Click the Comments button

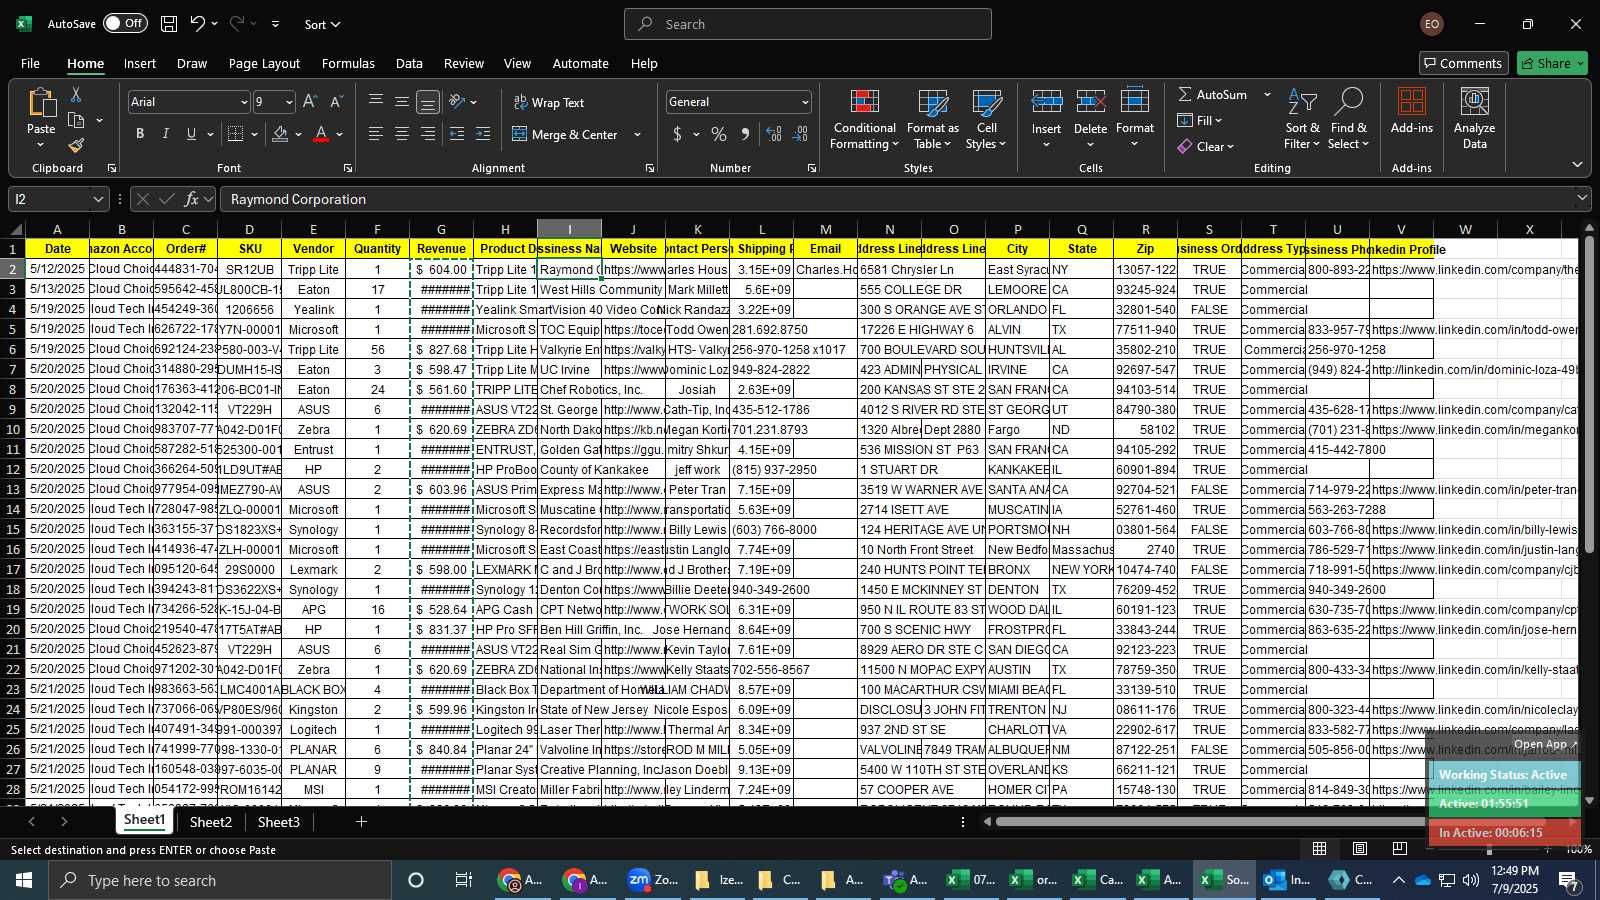coord(1463,63)
